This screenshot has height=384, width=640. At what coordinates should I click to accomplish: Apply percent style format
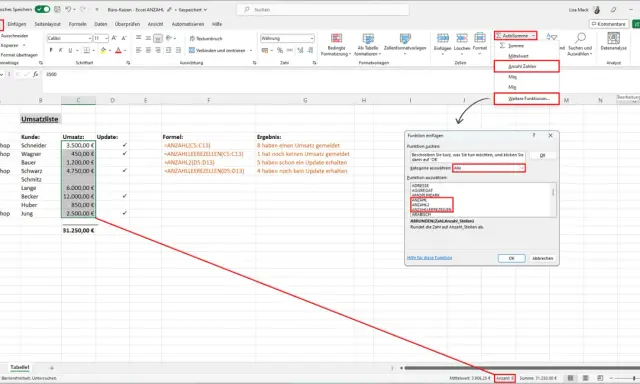pyautogui.click(x=280, y=50)
